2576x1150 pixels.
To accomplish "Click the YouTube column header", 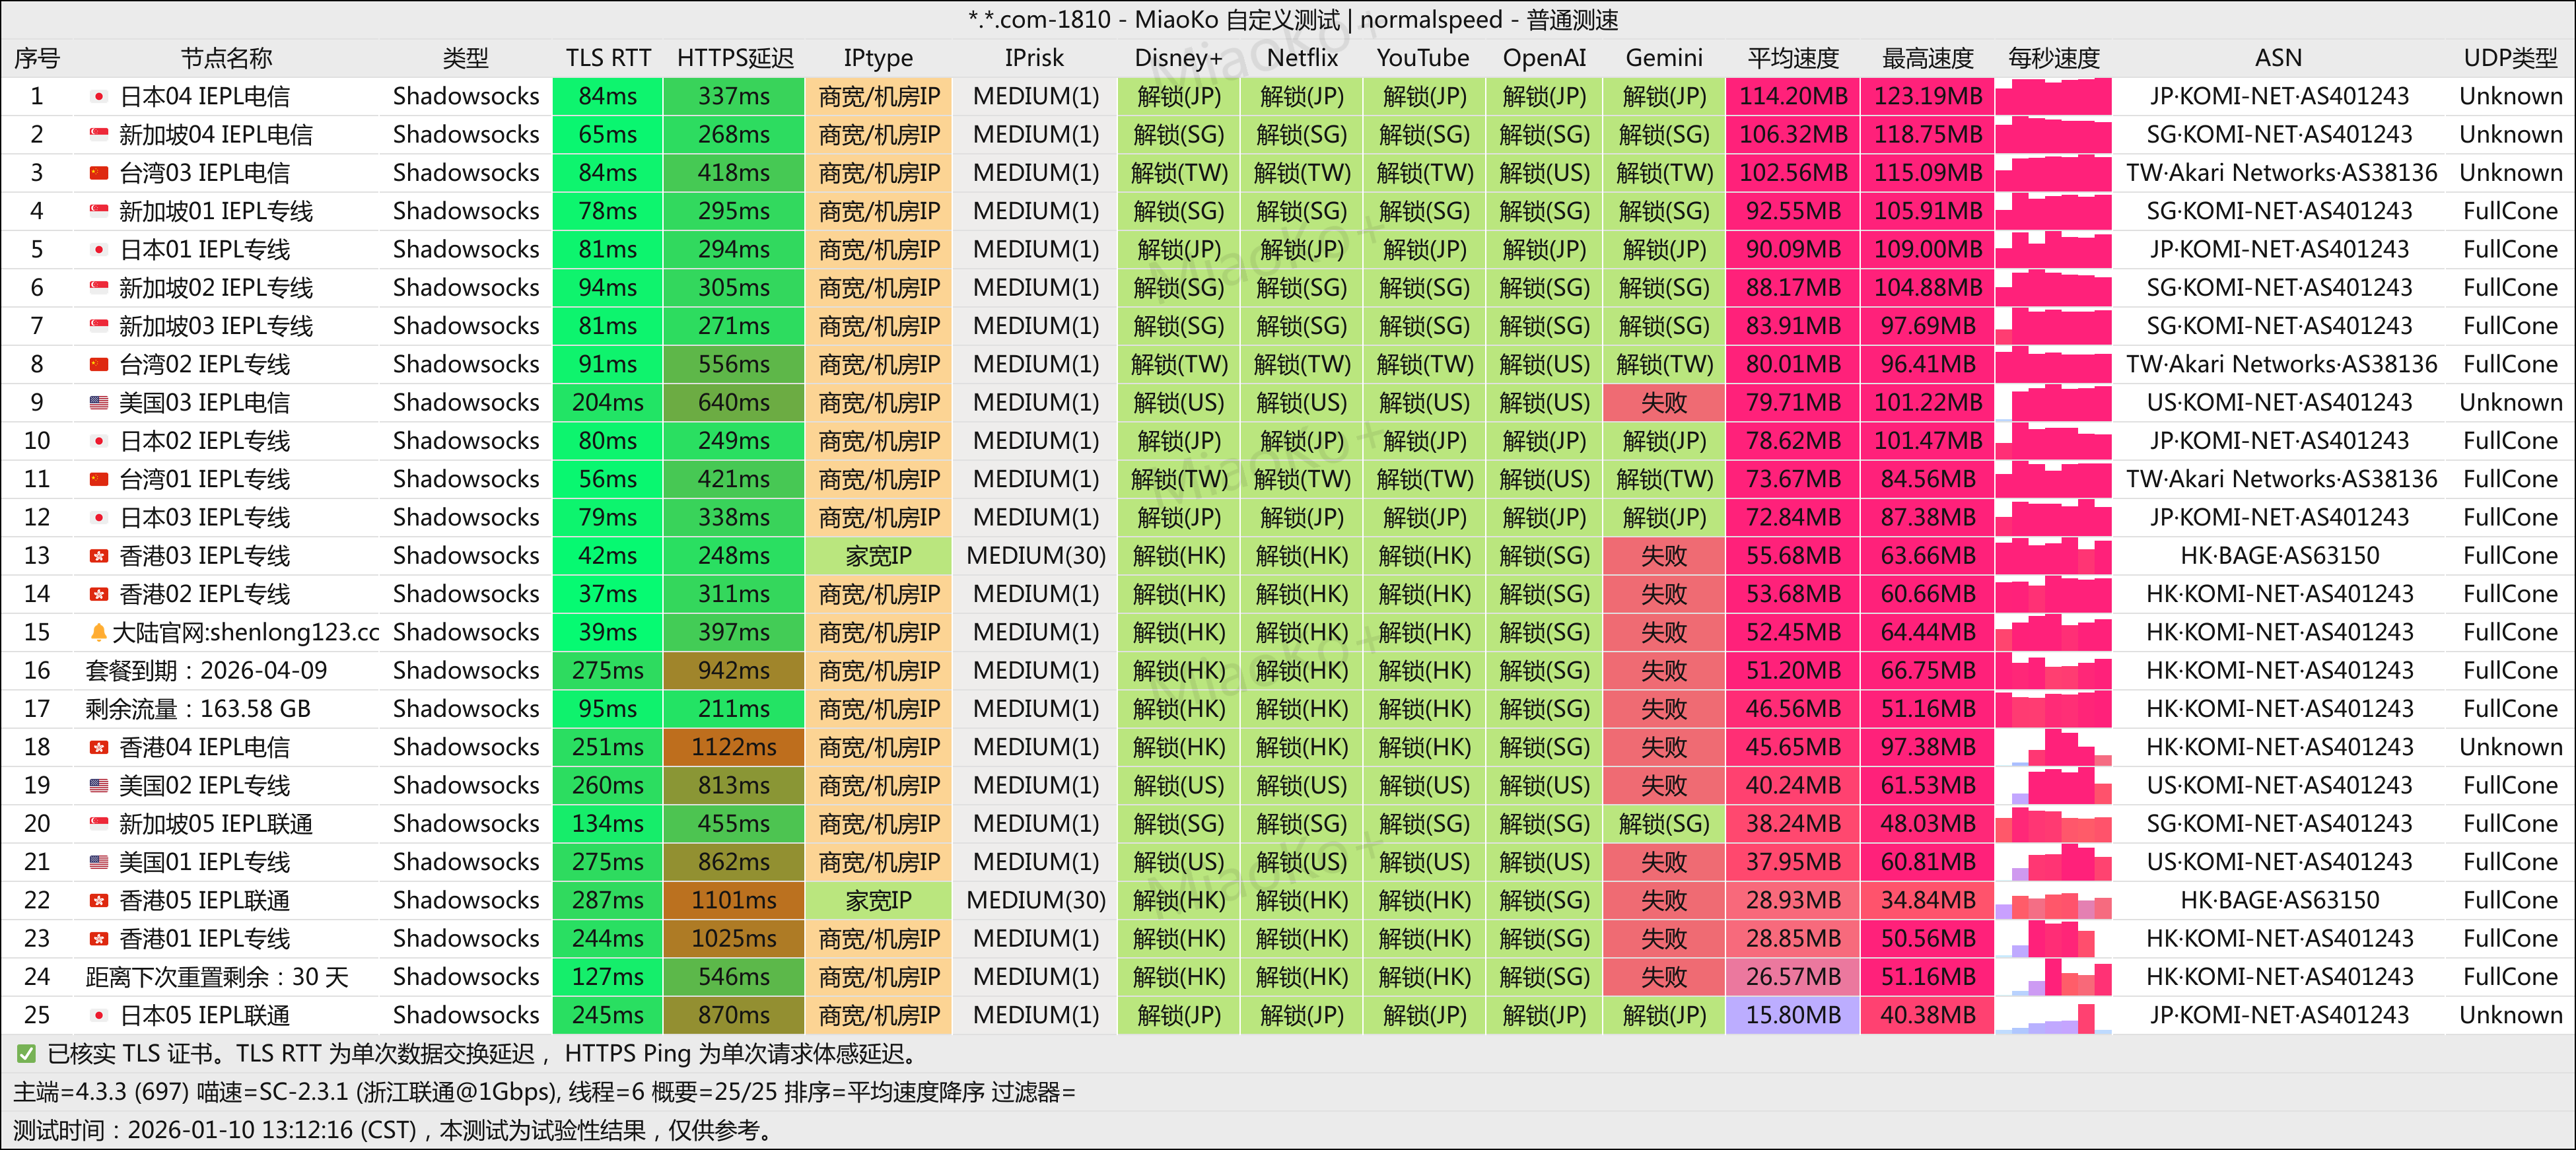I will [1422, 58].
